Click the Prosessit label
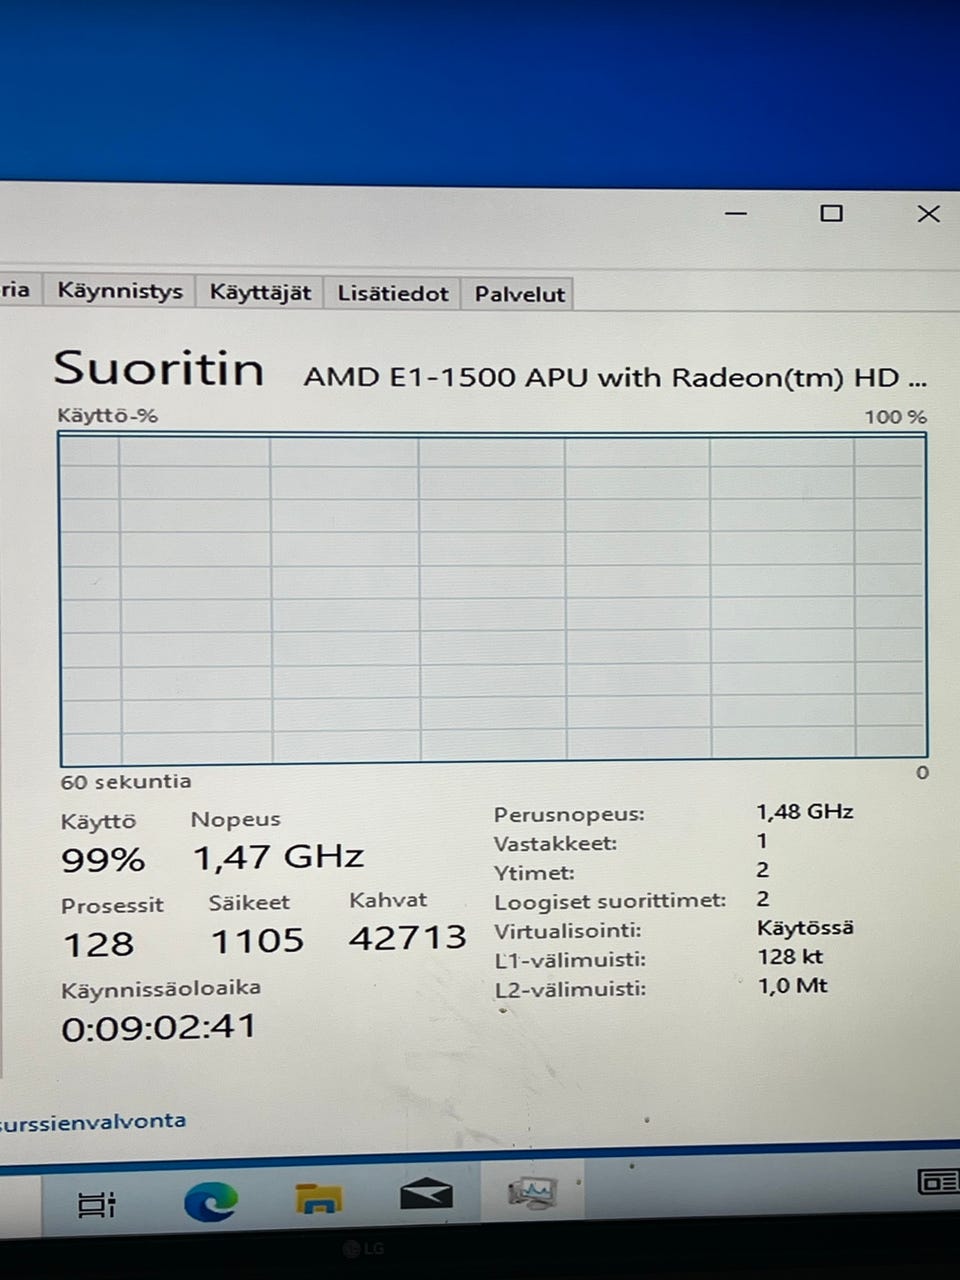Viewport: 960px width, 1280px height. point(112,905)
